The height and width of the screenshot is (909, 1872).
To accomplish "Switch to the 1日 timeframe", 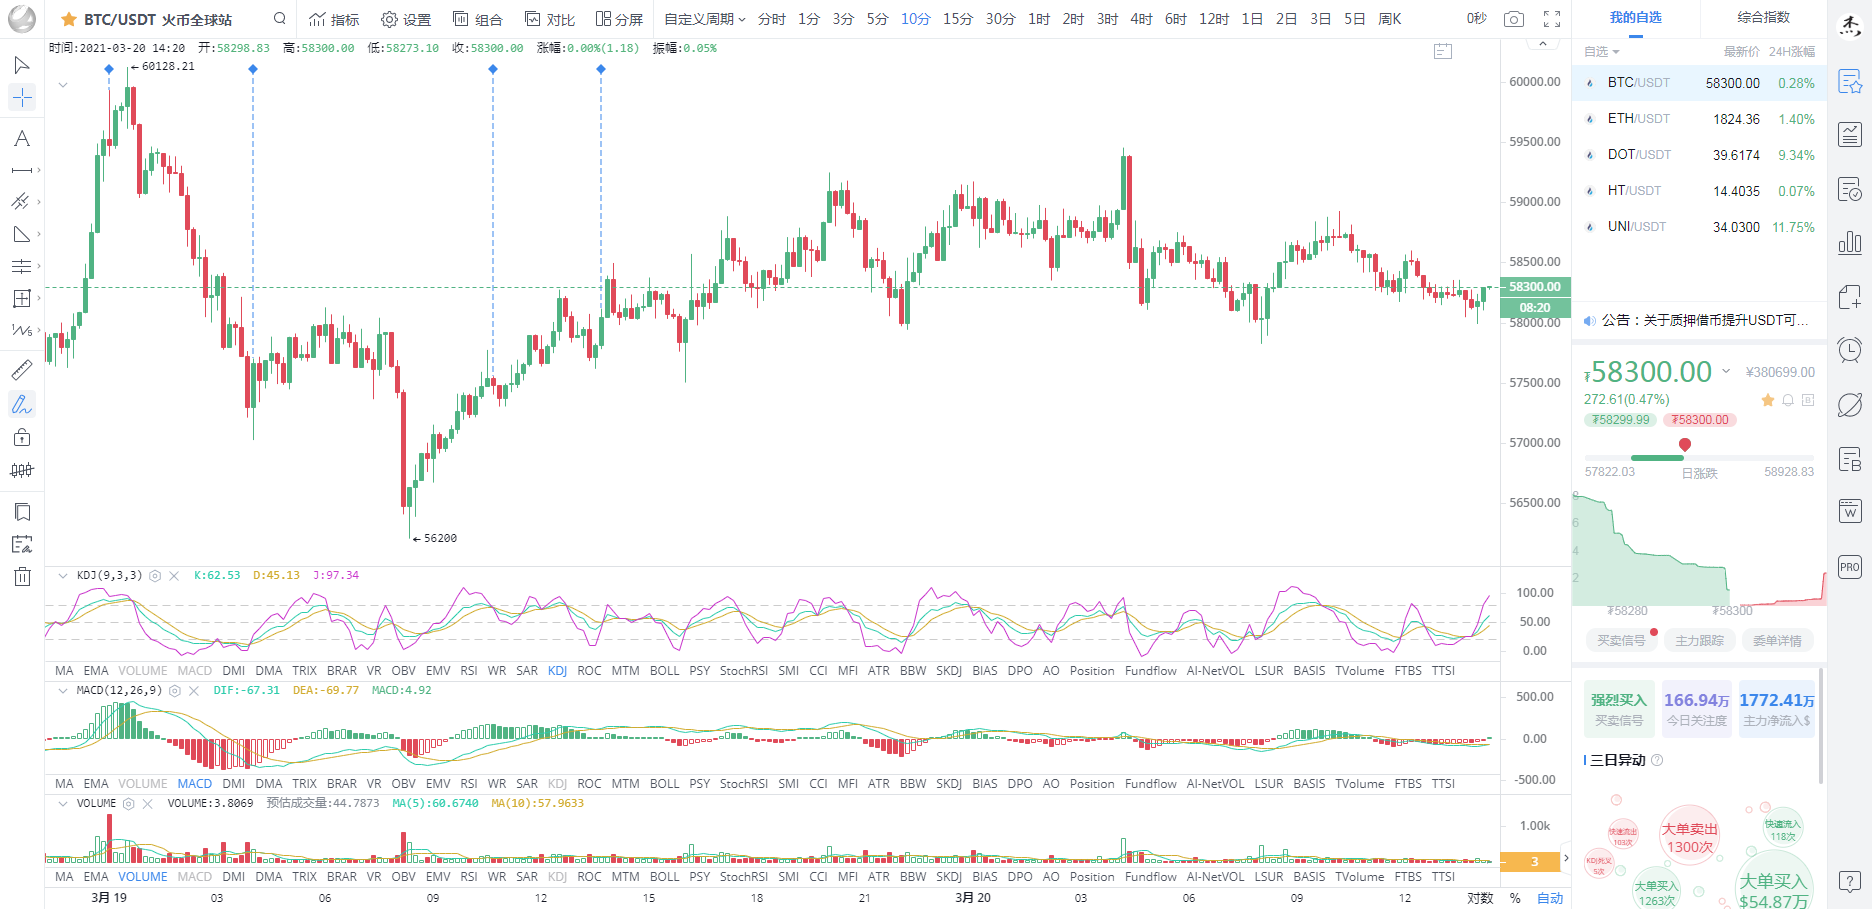I will point(1252,19).
